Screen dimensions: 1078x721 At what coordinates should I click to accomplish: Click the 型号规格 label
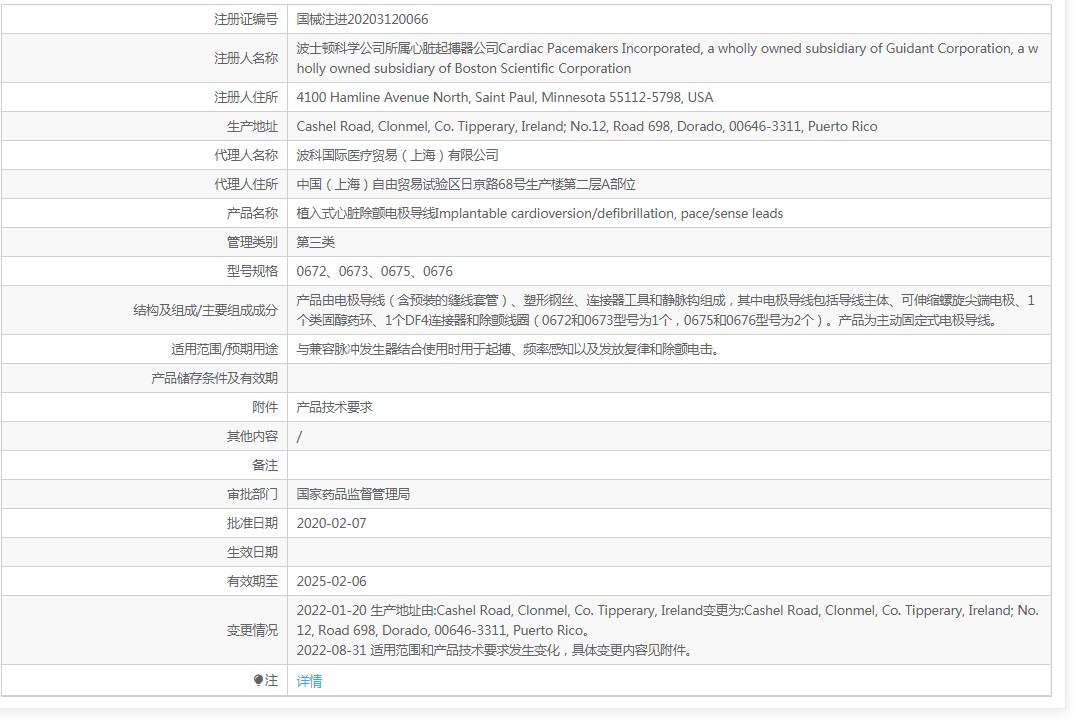(x=252, y=271)
